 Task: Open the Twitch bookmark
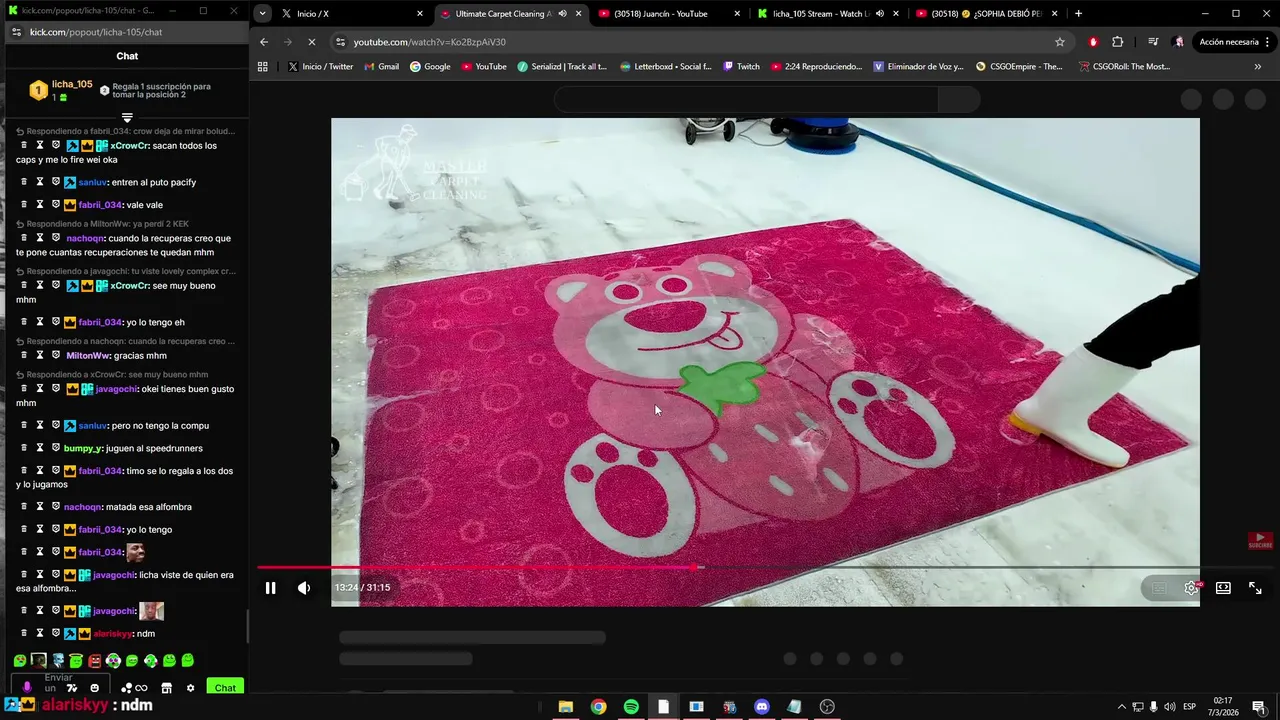pyautogui.click(x=741, y=67)
